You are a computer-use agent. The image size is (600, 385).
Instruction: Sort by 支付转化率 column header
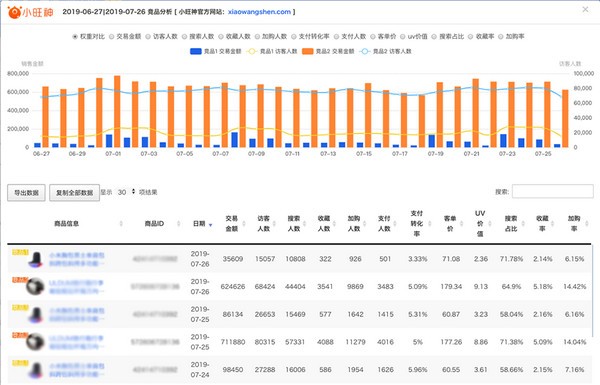(x=417, y=223)
